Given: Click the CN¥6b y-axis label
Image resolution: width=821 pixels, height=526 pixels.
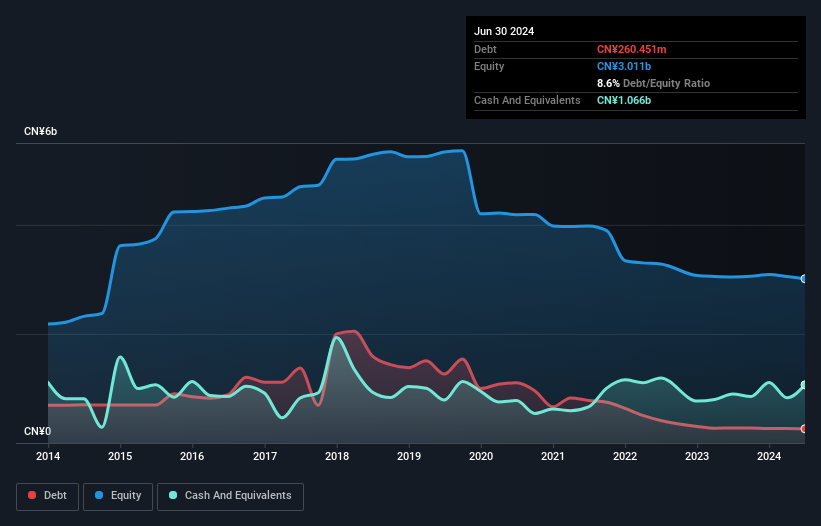Looking at the screenshot, I should tap(41, 132).
